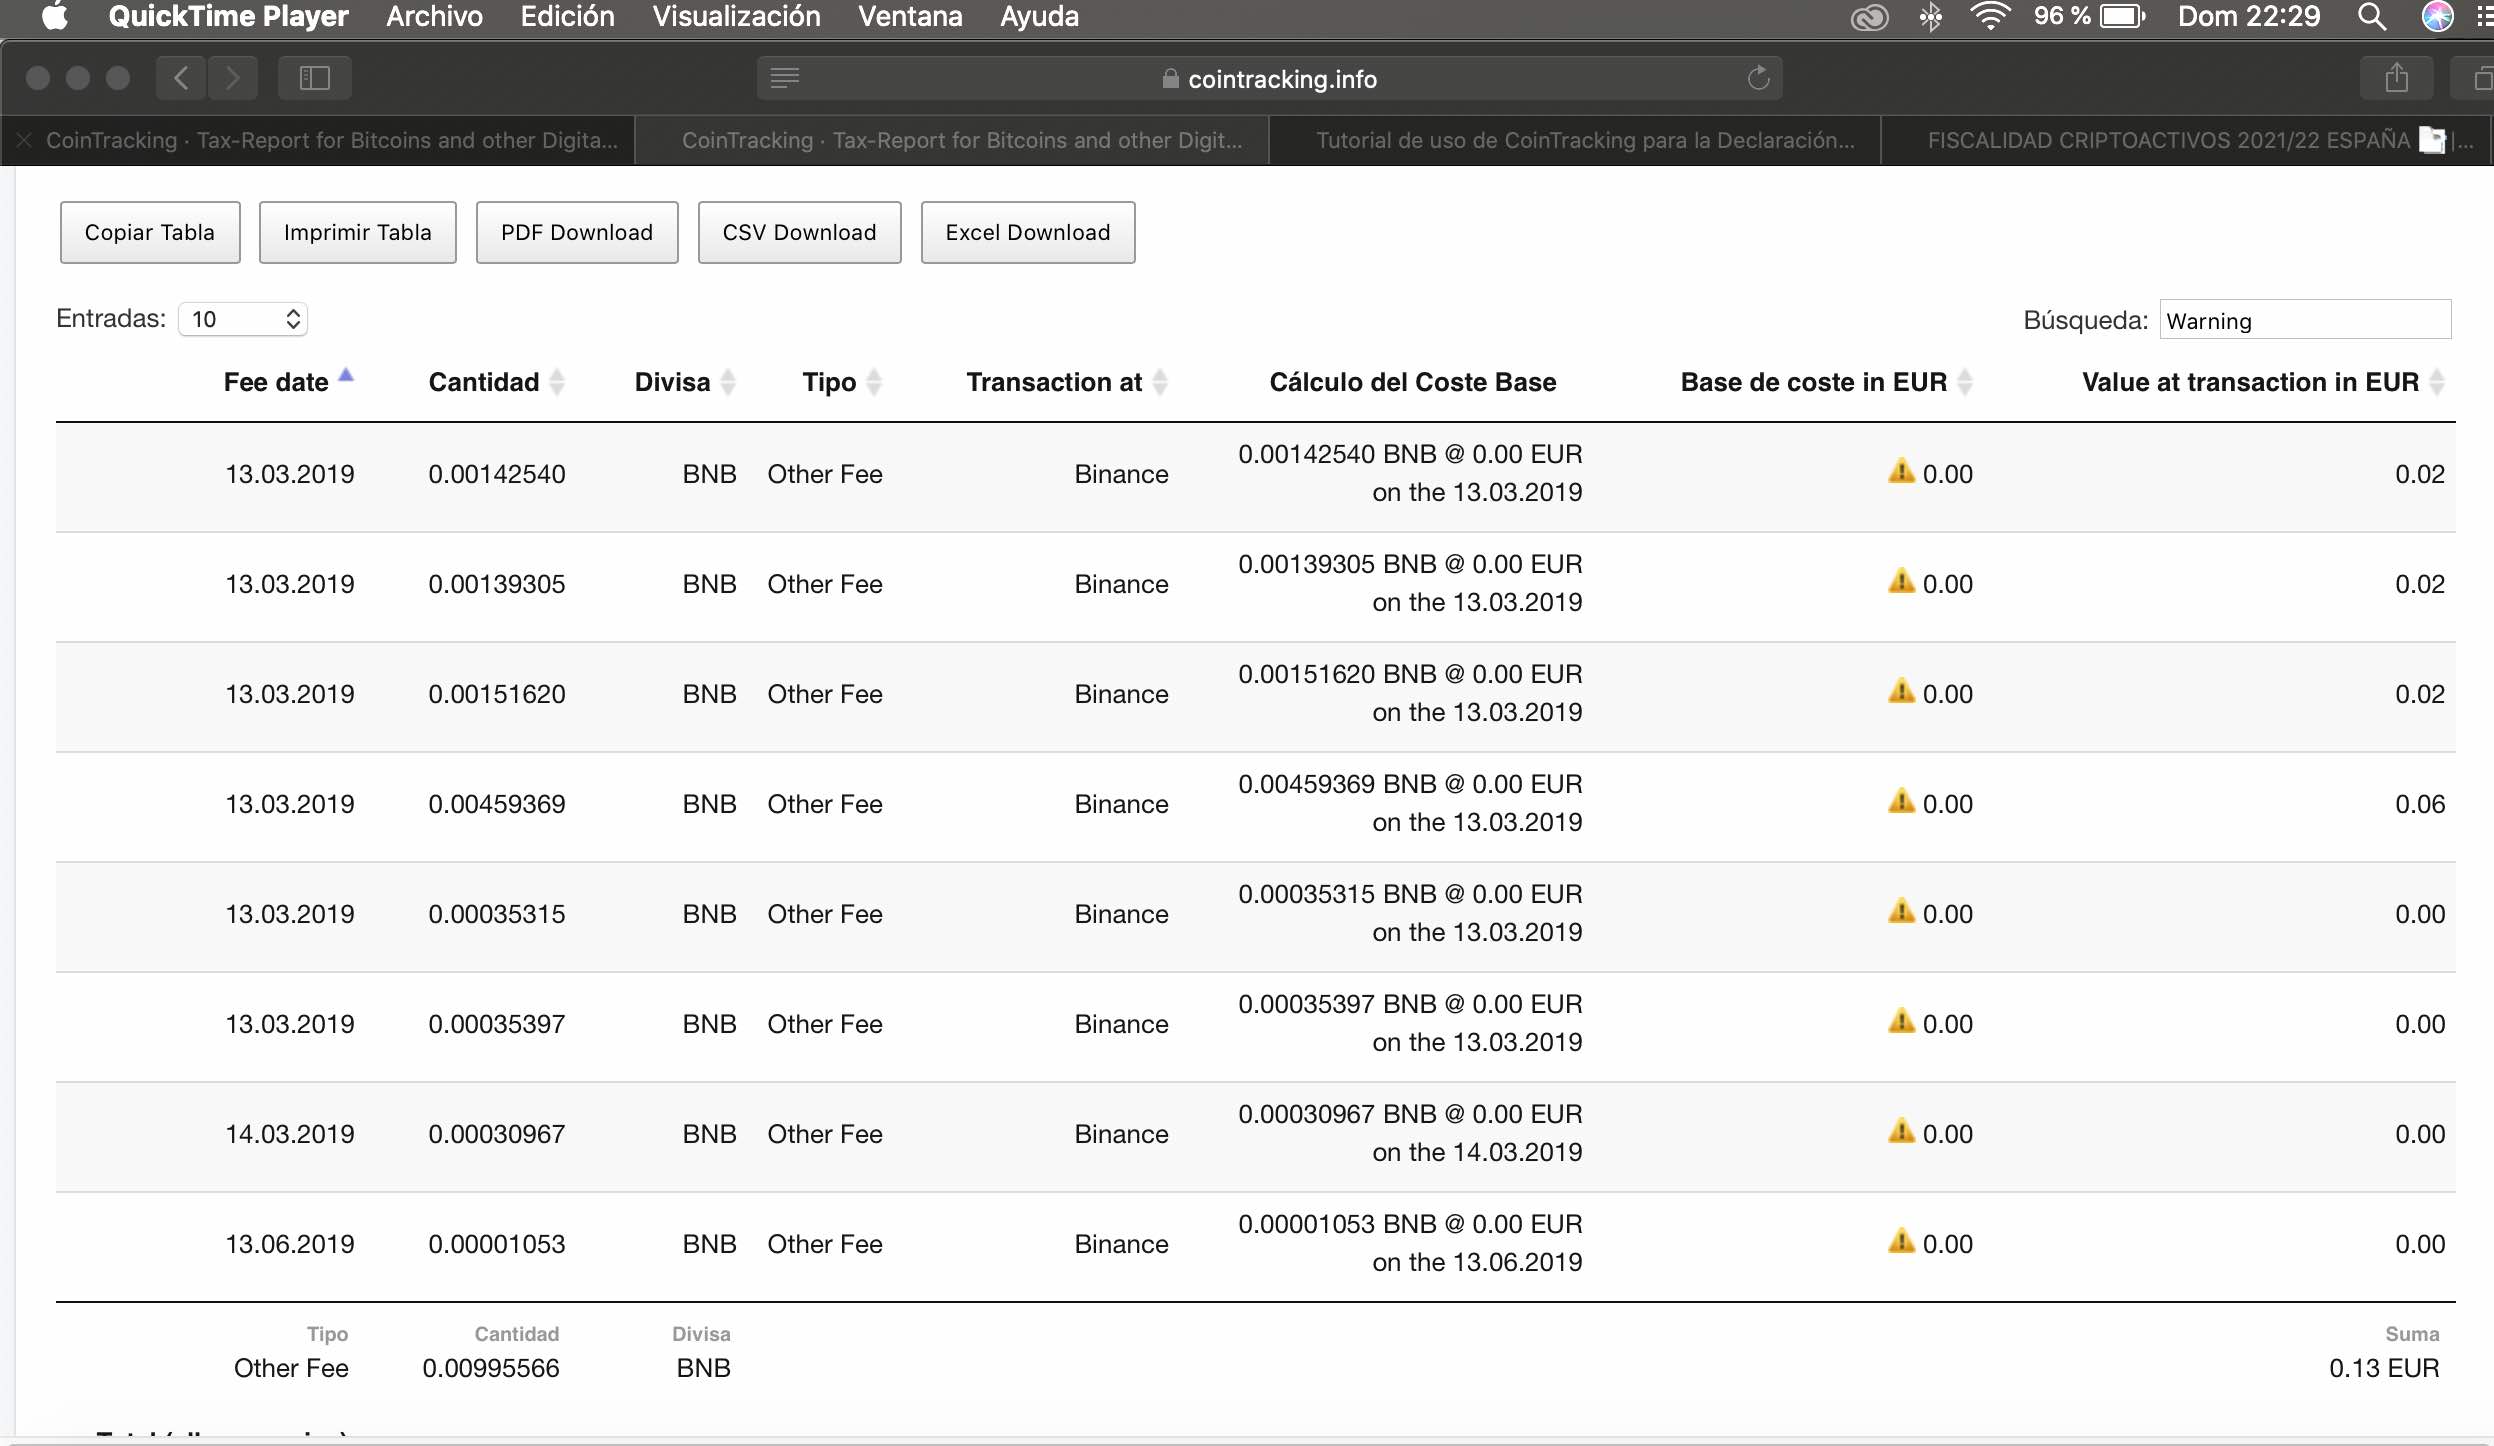This screenshot has height=1446, width=2494.
Task: Sort by Value at transaction in EUR column
Action: [2263, 381]
